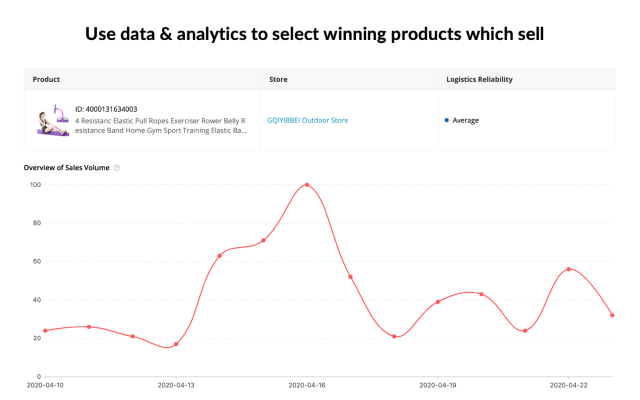Image resolution: width=640 pixels, height=400 pixels.
Task: Click the Store column header
Action: pos(279,79)
